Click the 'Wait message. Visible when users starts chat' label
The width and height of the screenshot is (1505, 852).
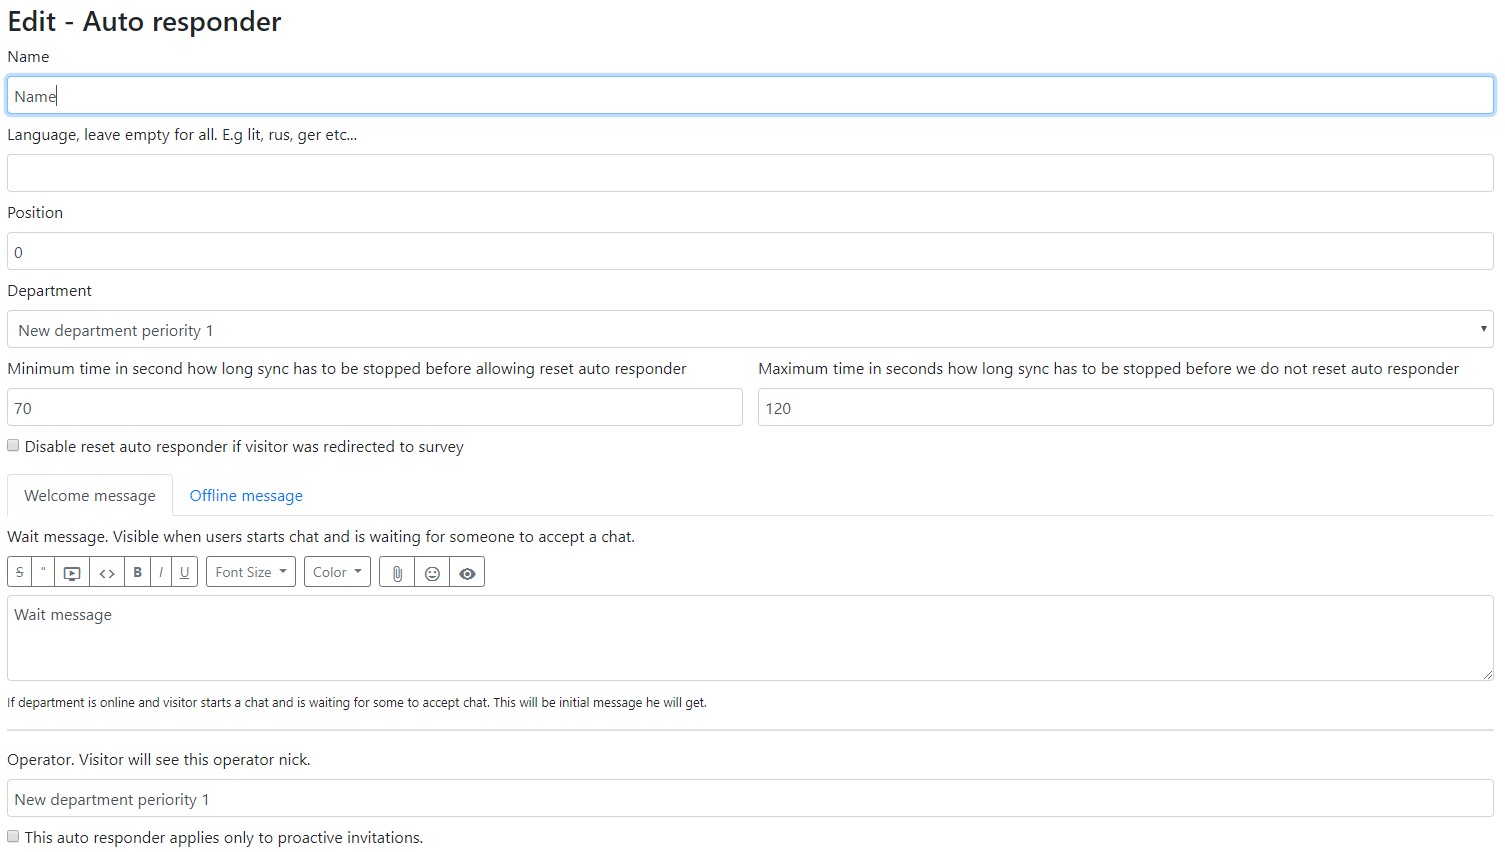click(x=321, y=537)
